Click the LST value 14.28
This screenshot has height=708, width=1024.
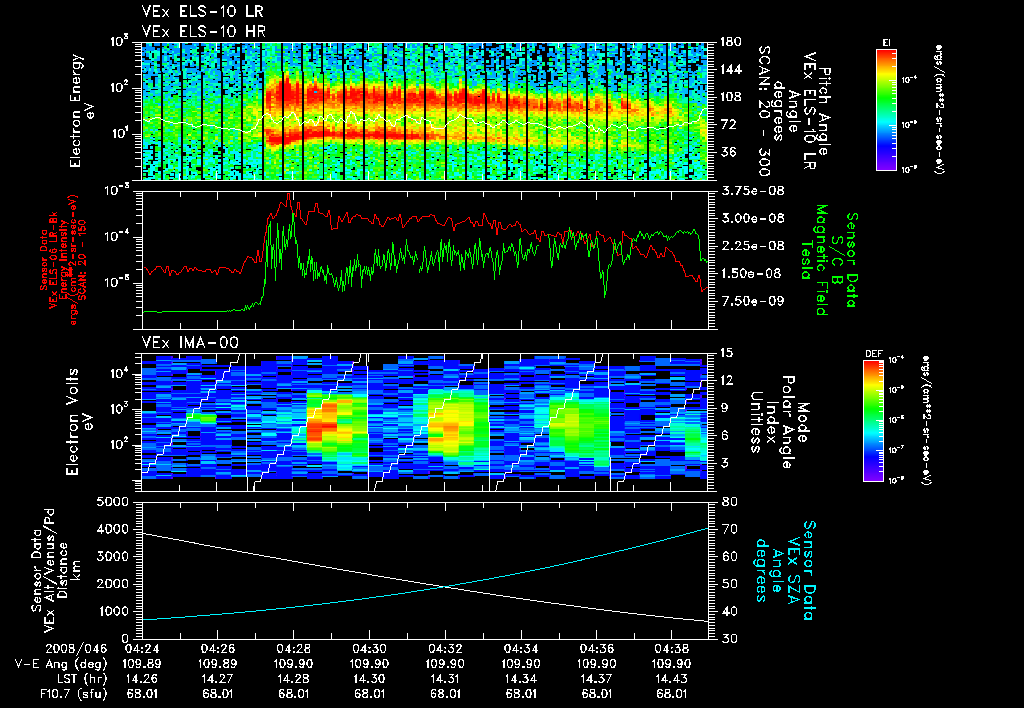coord(293,679)
